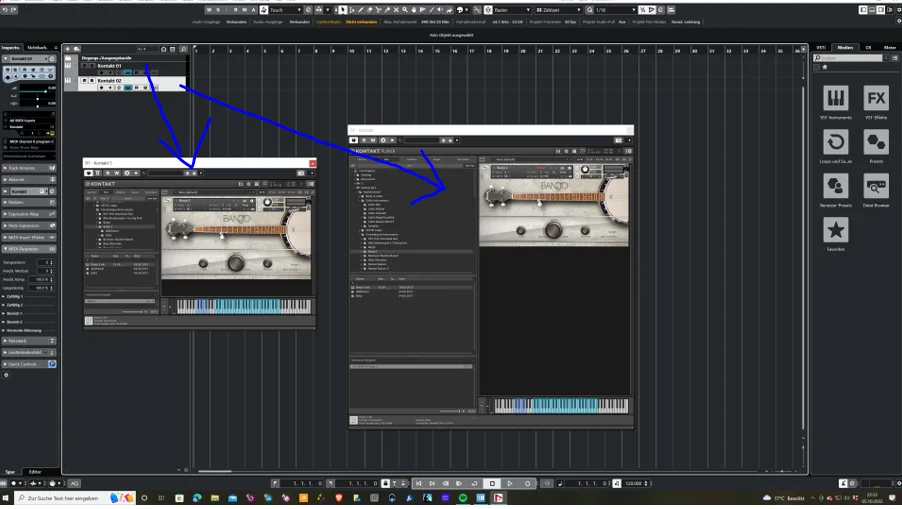This screenshot has height=509, width=902.
Task: Click the Undo arrow icon
Action: click(x=5, y=10)
